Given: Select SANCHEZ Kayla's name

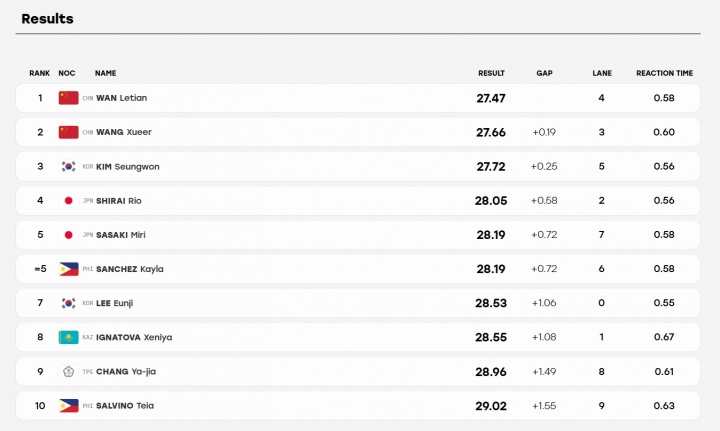Looking at the screenshot, I should [x=129, y=269].
